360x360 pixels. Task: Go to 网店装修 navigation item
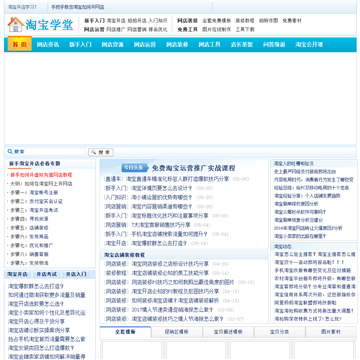177,44
